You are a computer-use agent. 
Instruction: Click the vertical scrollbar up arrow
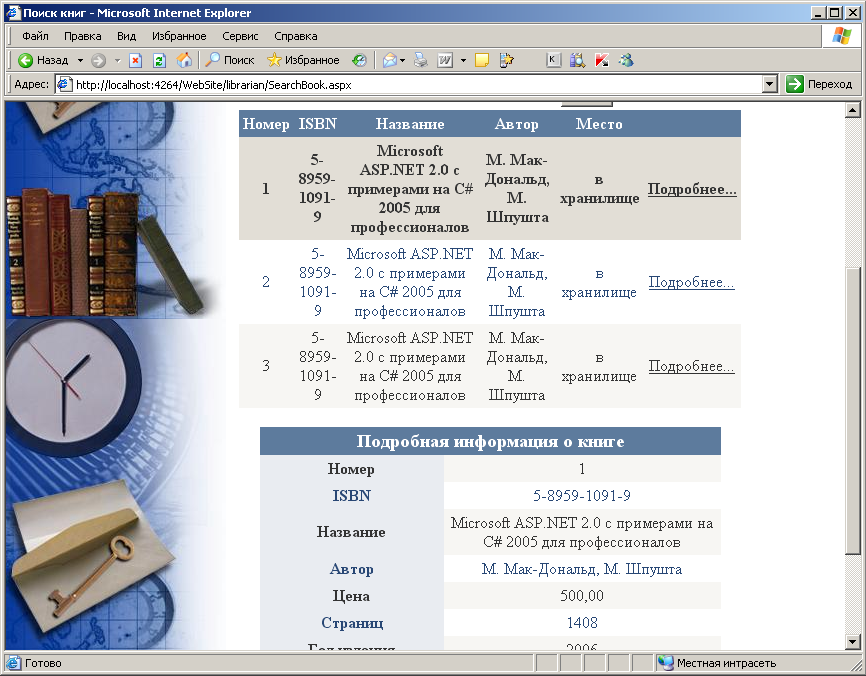pyautogui.click(x=853, y=110)
